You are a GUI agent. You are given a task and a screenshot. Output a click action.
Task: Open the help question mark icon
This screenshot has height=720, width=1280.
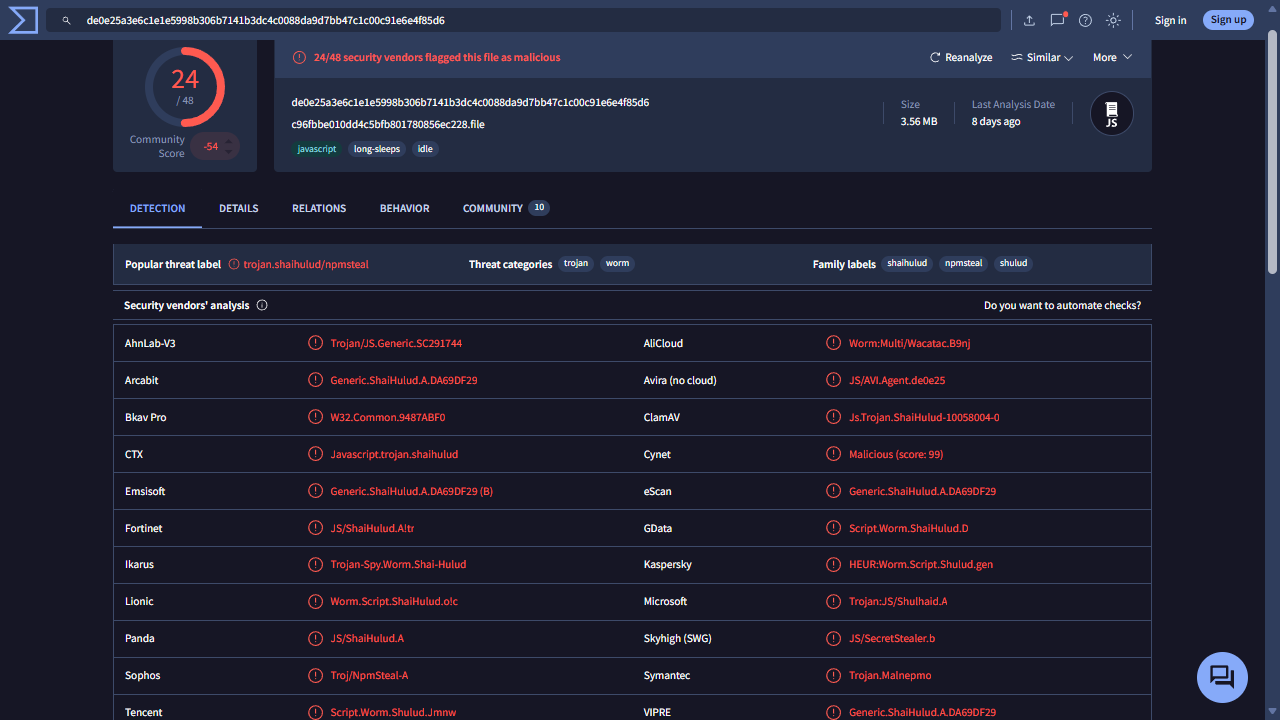click(x=1085, y=20)
